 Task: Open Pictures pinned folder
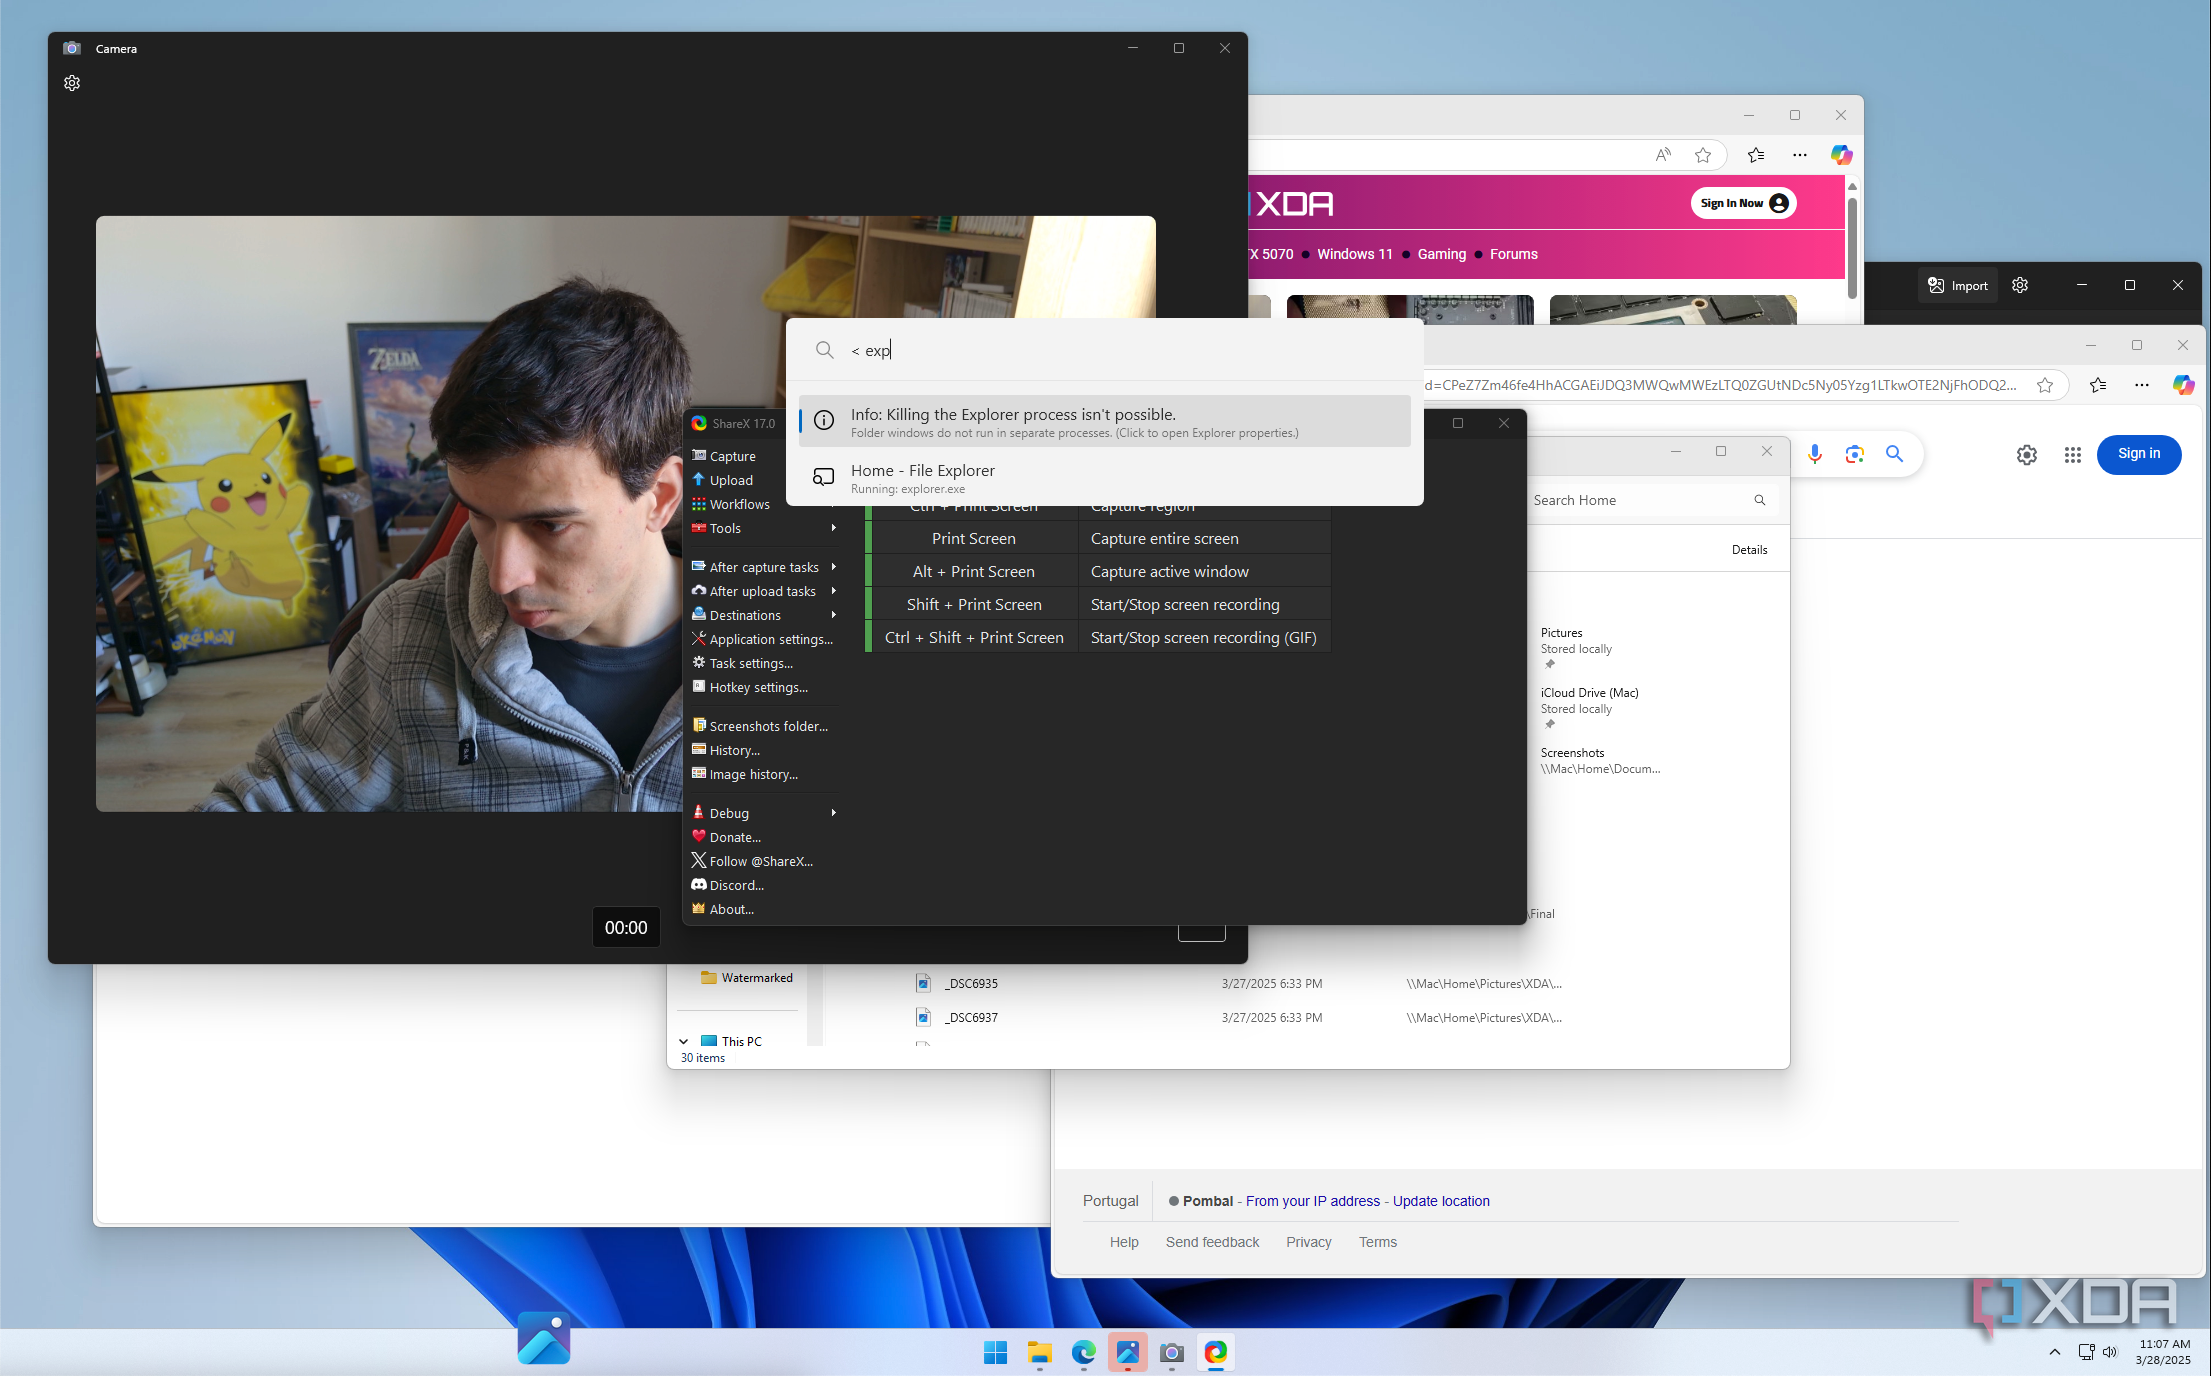coord(1576,647)
